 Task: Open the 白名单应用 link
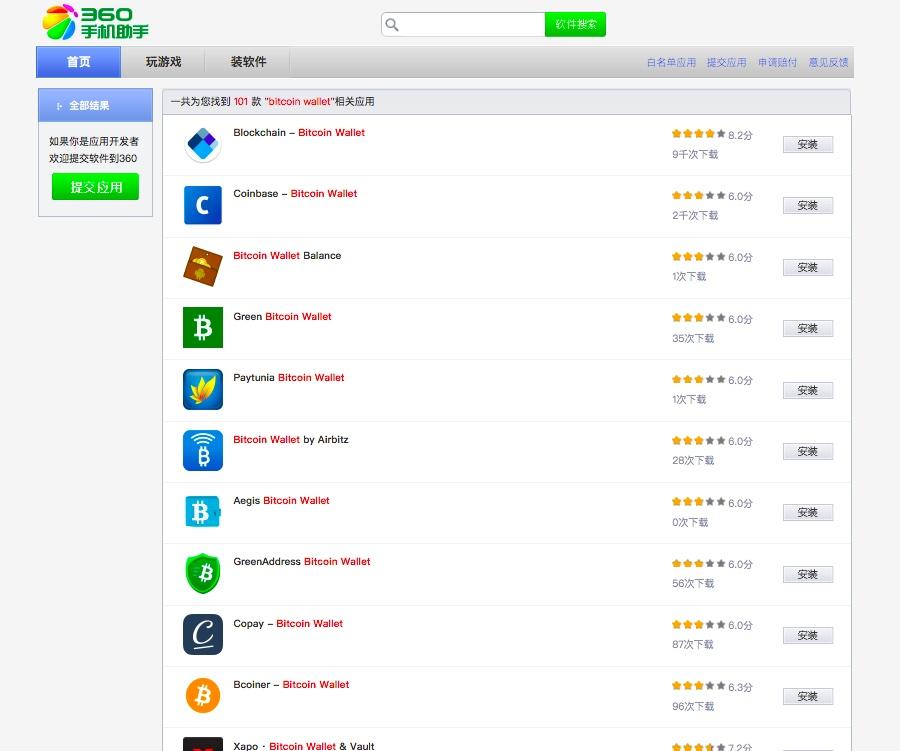coord(671,63)
